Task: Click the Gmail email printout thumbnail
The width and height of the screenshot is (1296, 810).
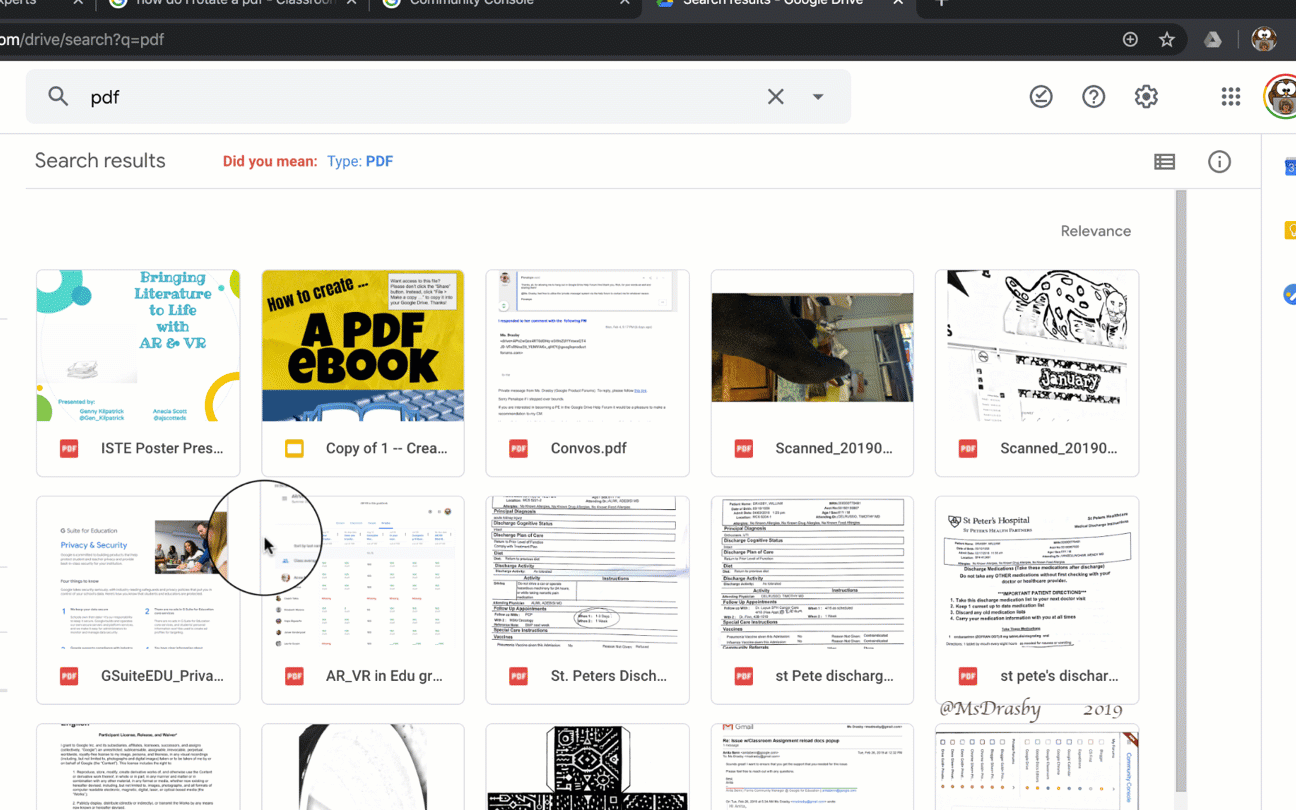Action: coord(812,767)
